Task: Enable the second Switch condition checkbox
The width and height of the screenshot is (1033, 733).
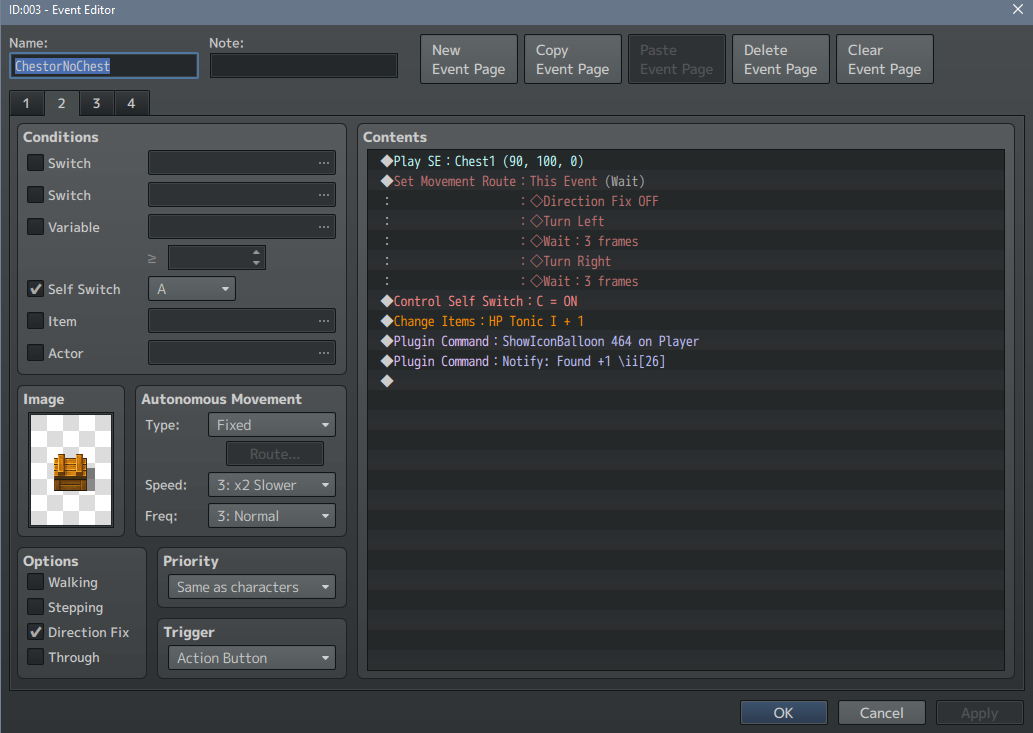Action: click(x=36, y=194)
